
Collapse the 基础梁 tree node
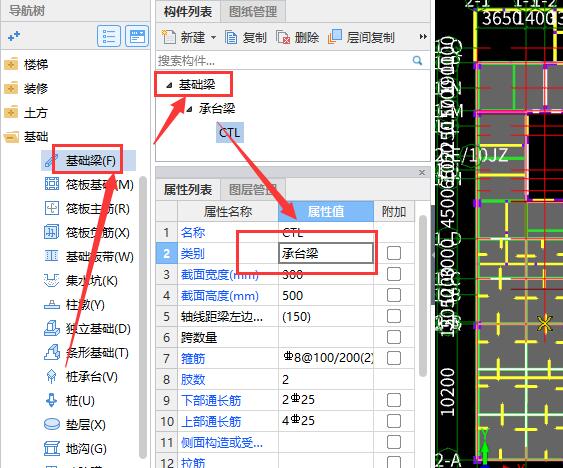[x=169, y=85]
